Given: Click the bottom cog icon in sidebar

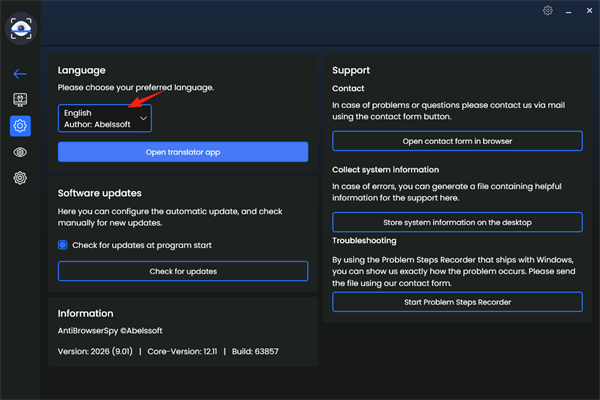Looking at the screenshot, I should pyautogui.click(x=20, y=178).
